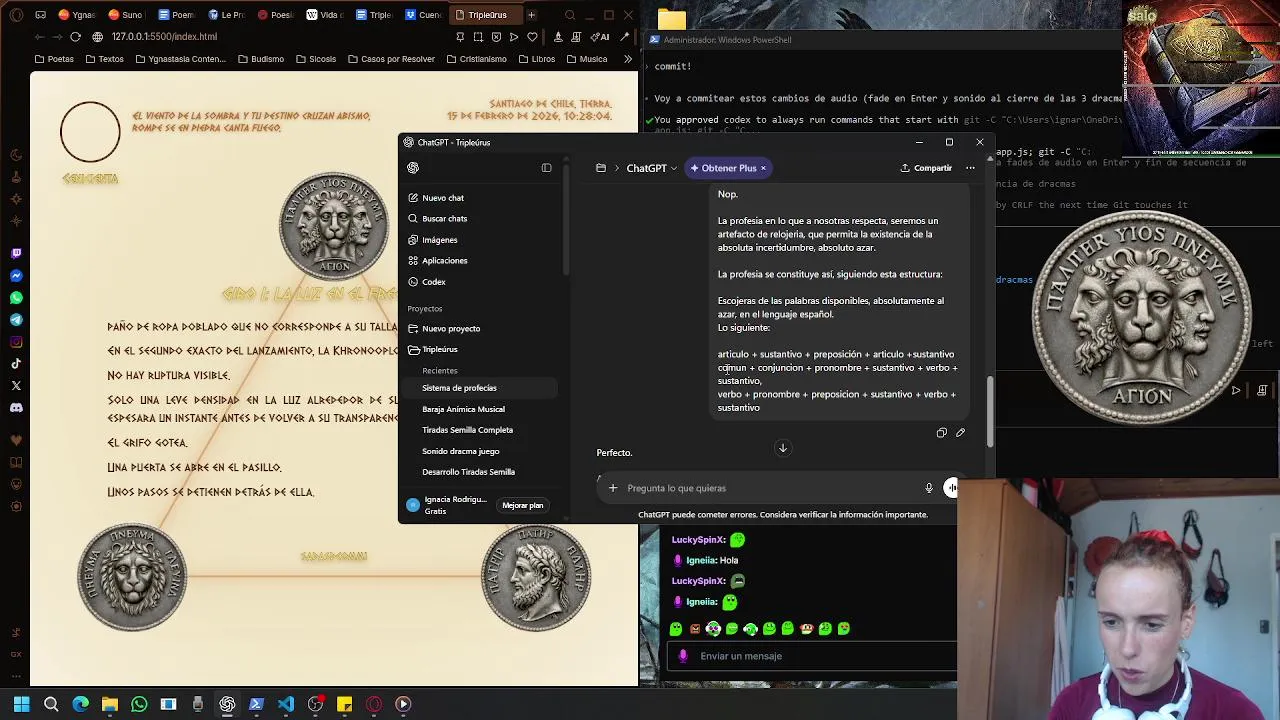
Task: Dismiss the Obtener Plus pill
Action: pyautogui.click(x=763, y=168)
